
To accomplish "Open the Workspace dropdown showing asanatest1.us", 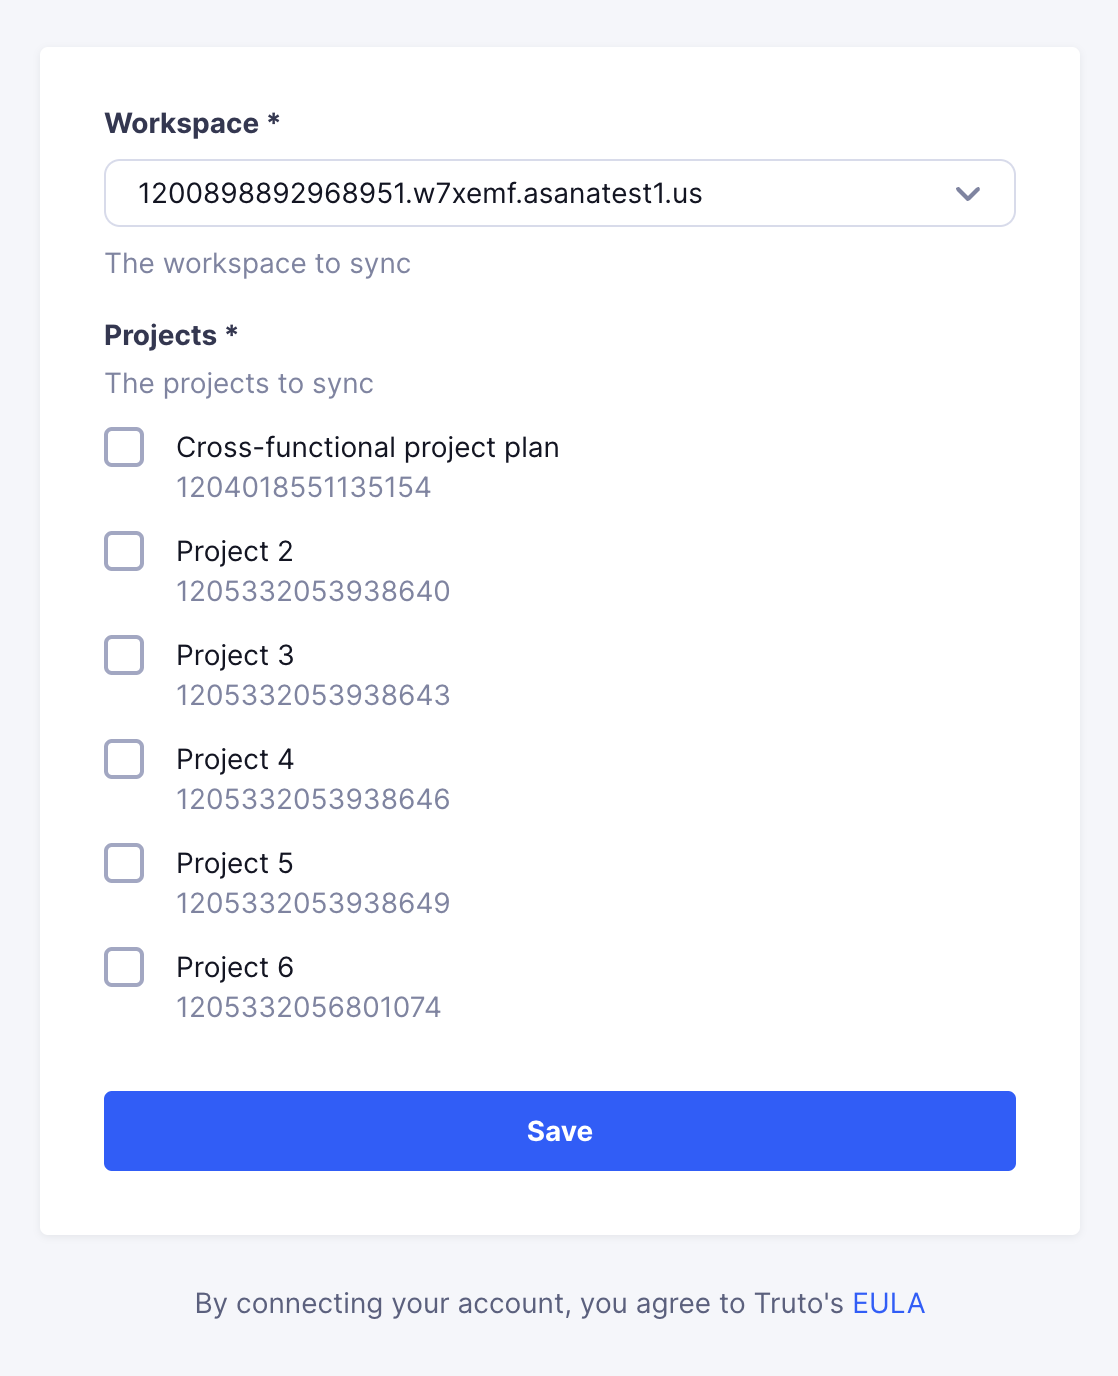I will point(560,193).
